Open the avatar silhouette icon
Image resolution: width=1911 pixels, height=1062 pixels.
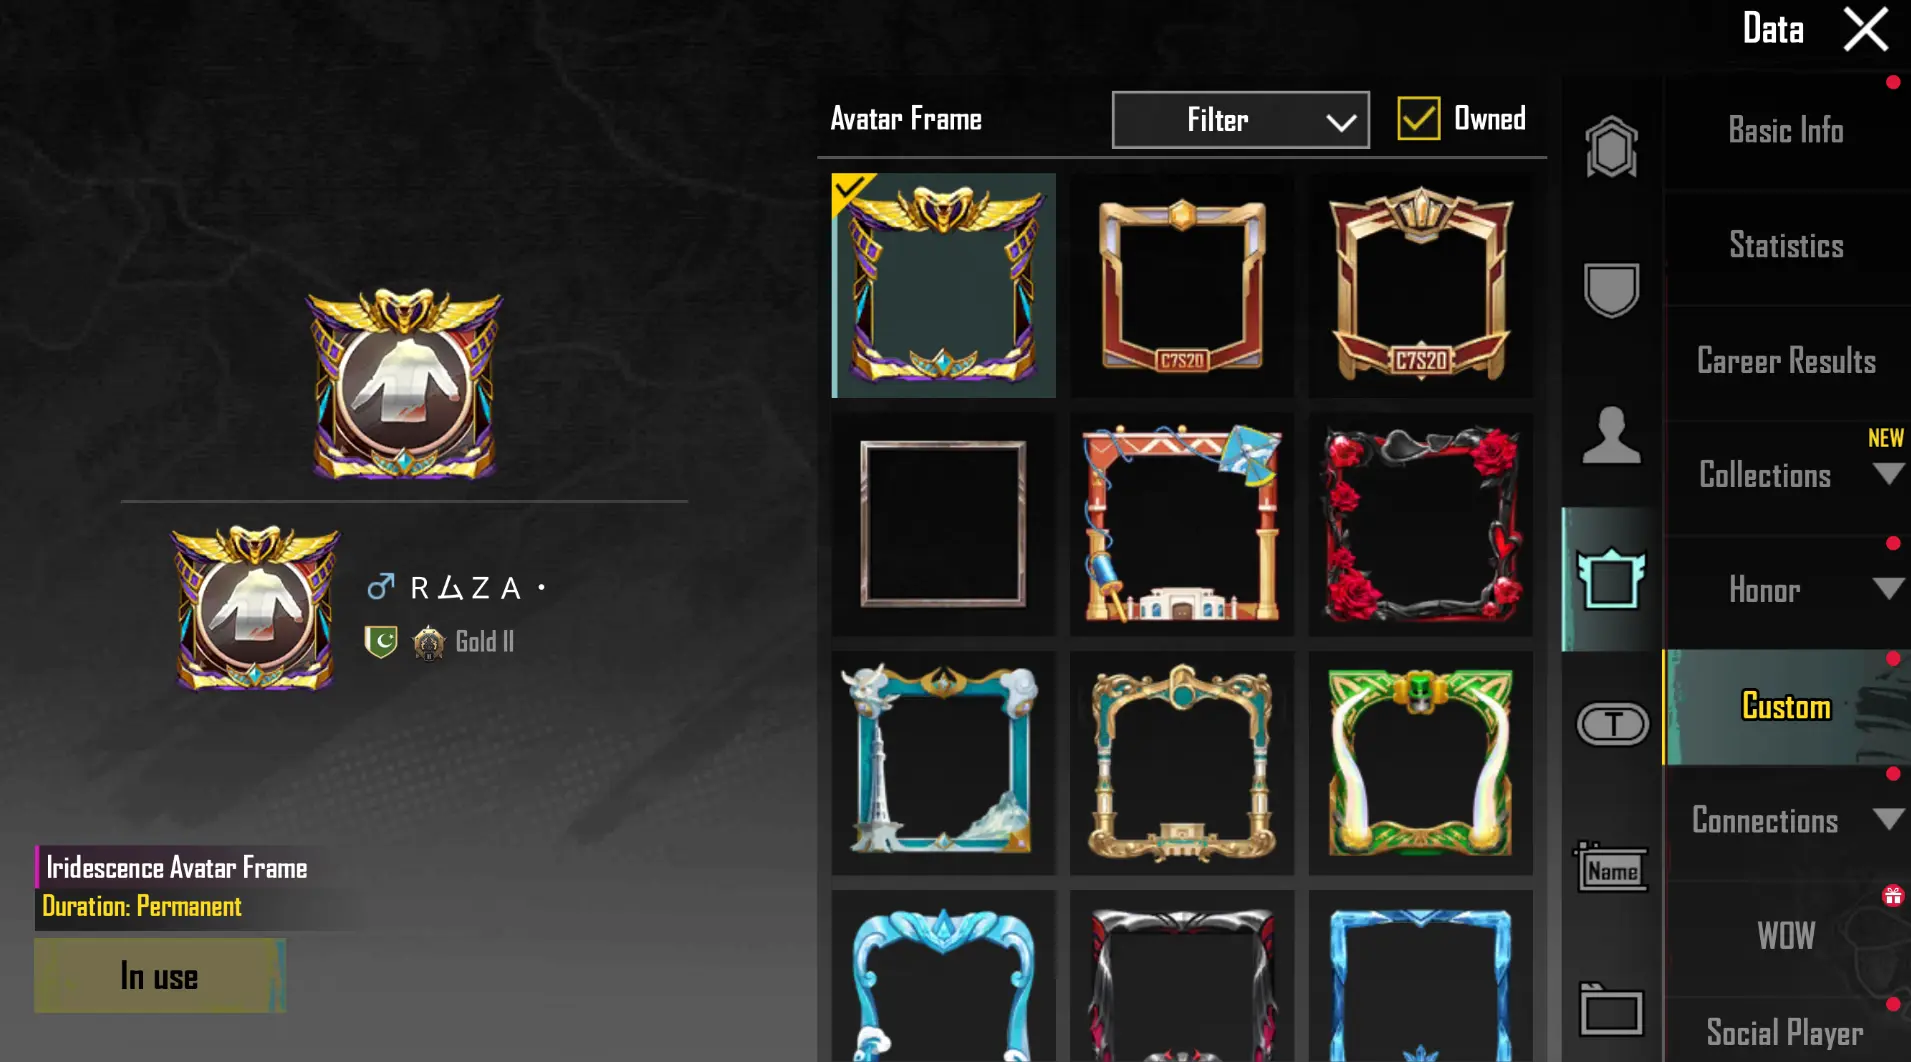coord(1611,435)
